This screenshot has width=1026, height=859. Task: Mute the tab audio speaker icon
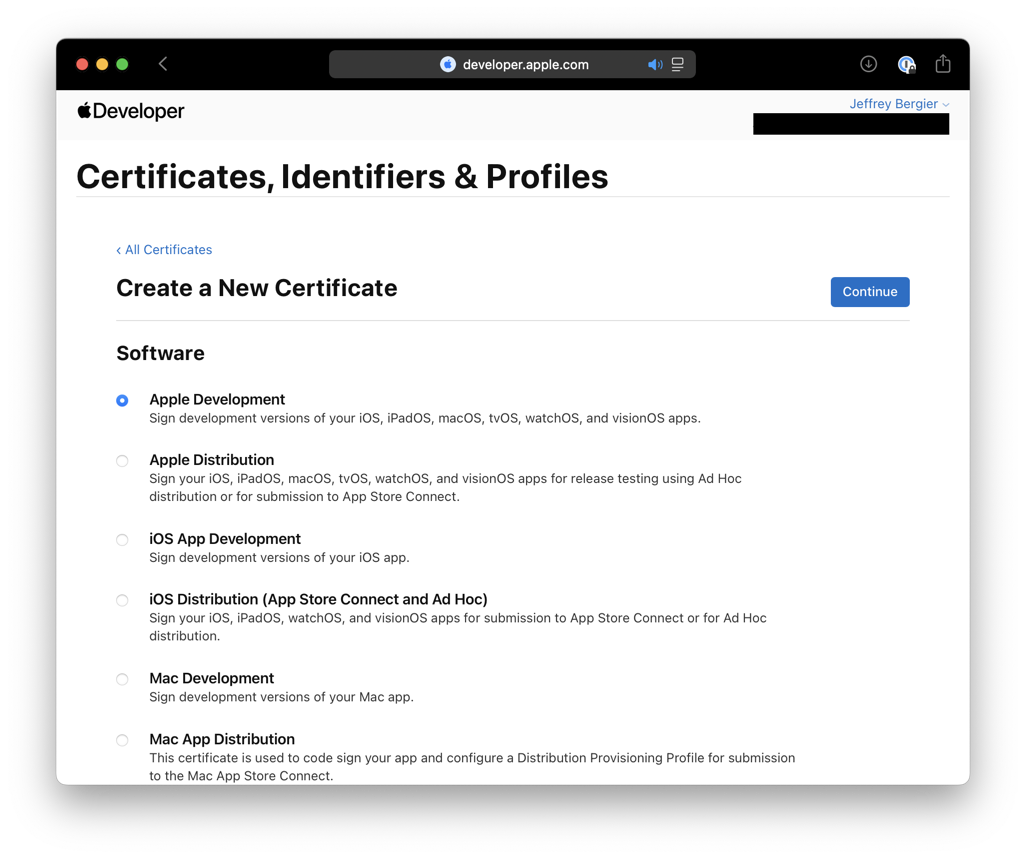click(x=655, y=64)
